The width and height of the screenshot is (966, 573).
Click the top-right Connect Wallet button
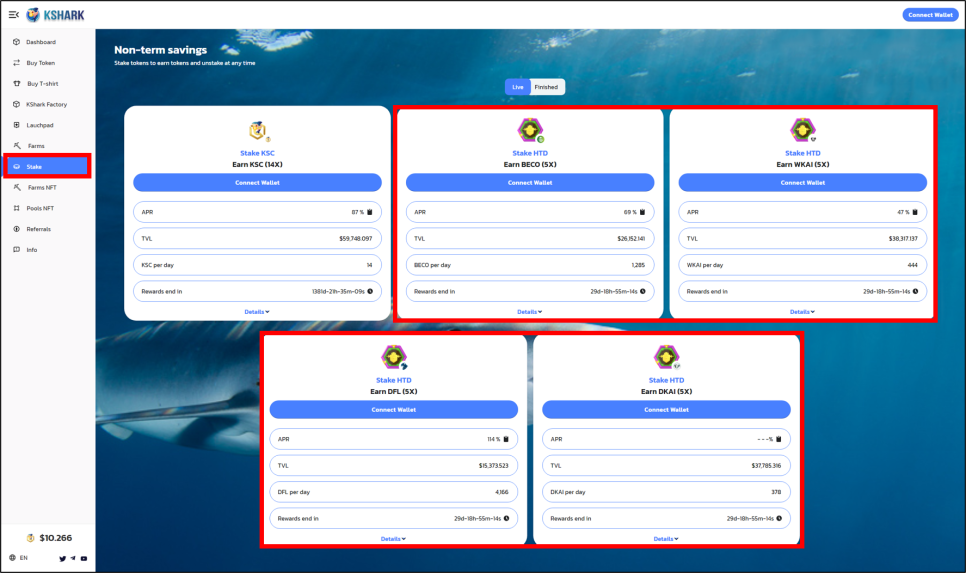coord(930,15)
